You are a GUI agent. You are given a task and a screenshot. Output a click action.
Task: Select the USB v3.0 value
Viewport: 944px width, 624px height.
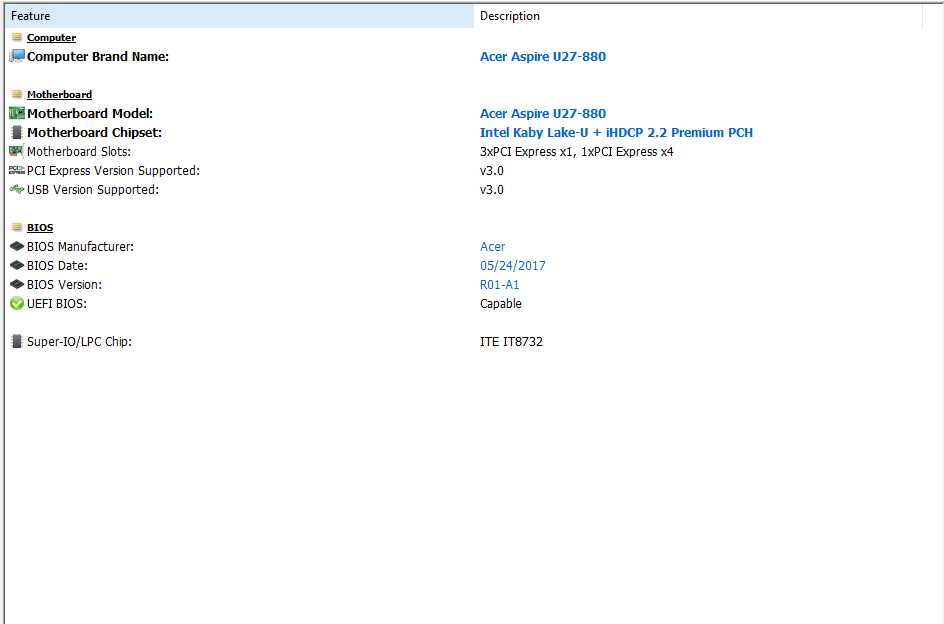click(x=492, y=190)
